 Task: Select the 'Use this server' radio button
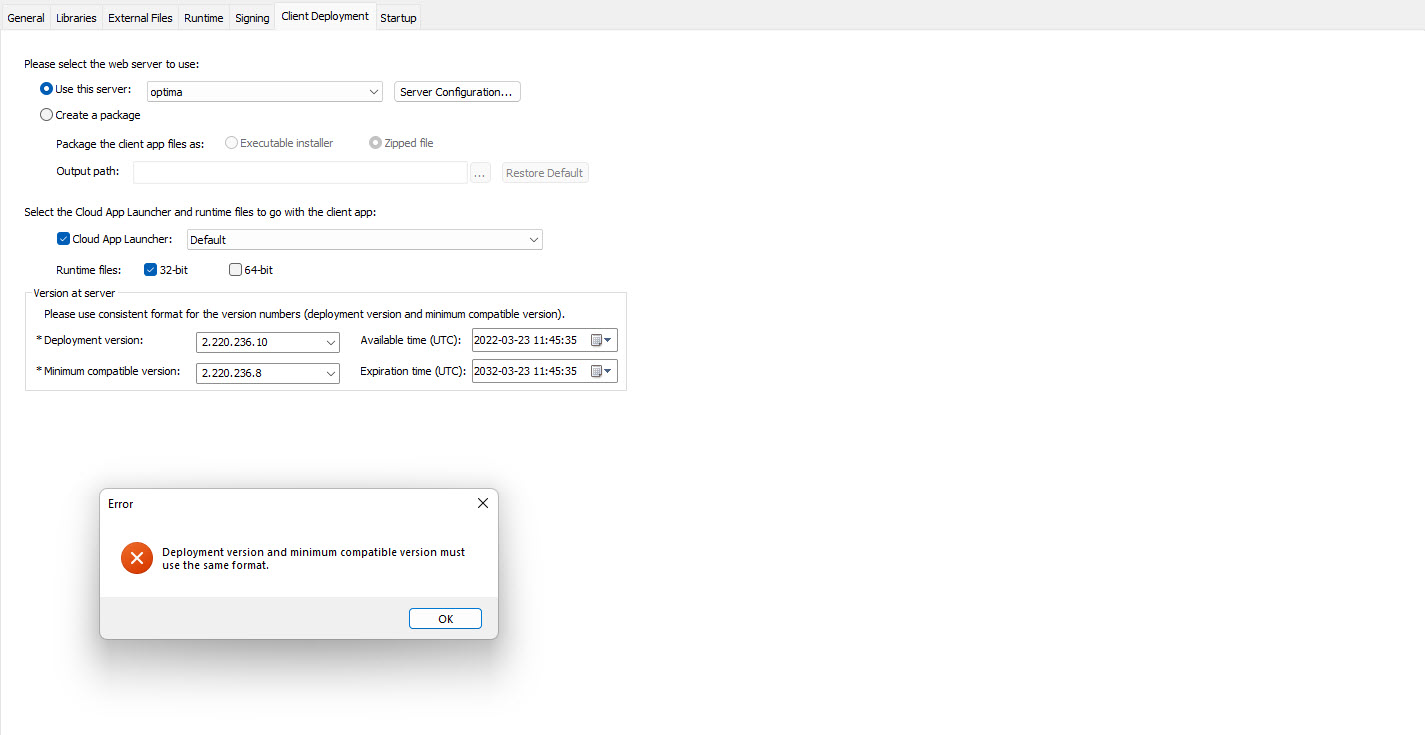[46, 90]
